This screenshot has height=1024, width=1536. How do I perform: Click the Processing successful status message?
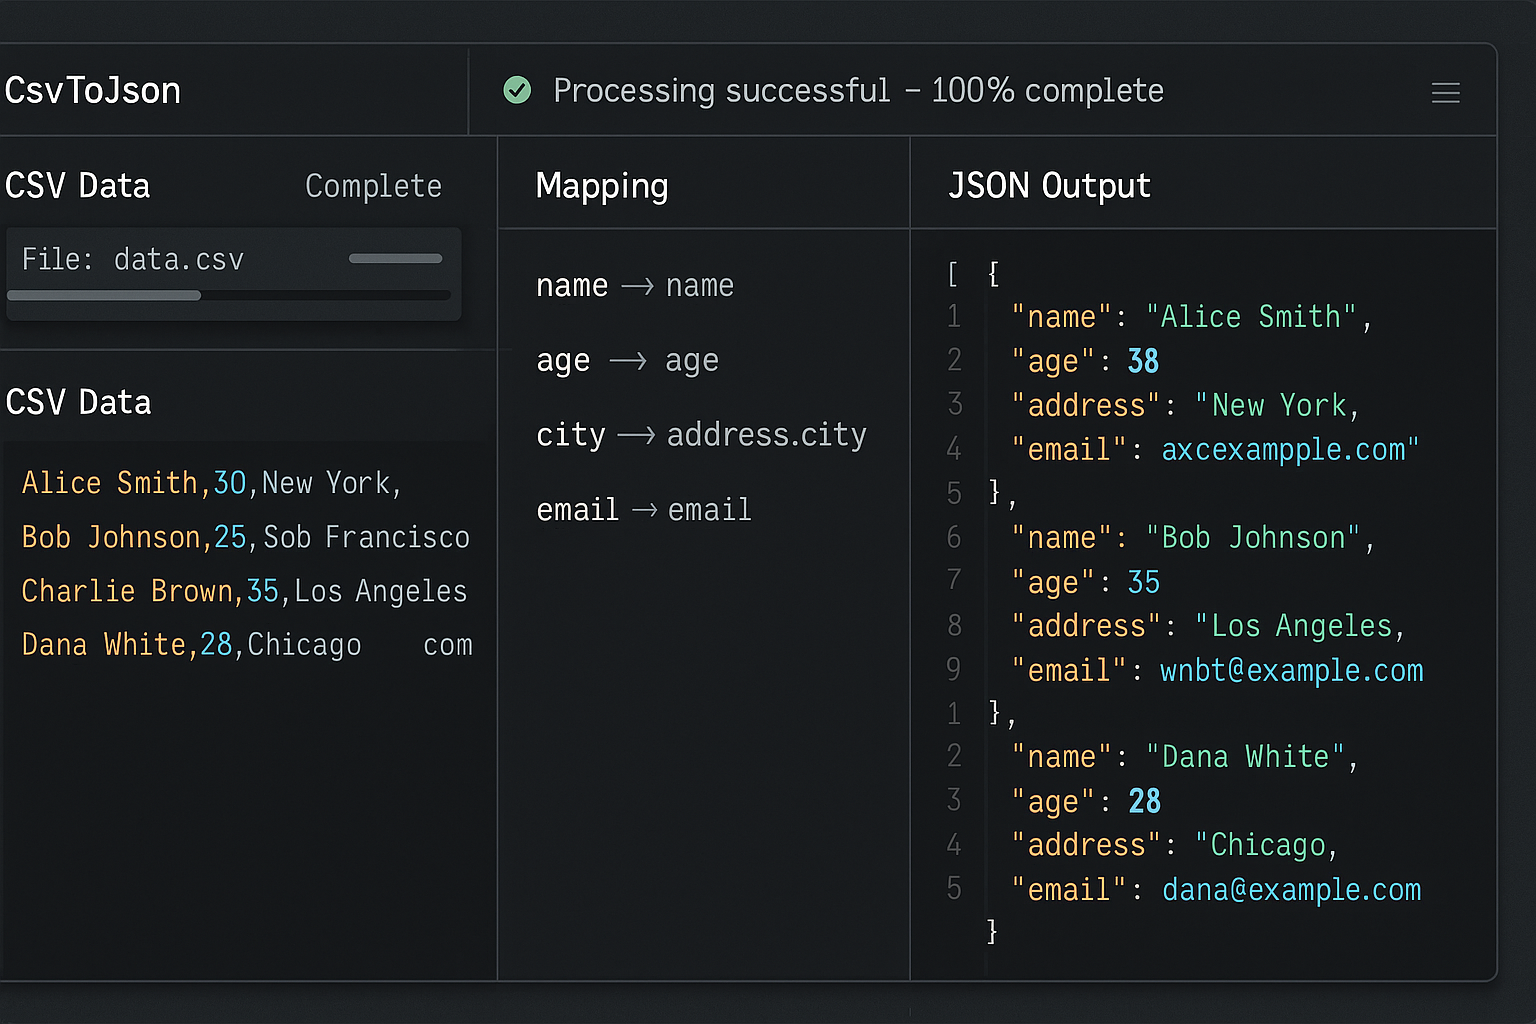(x=860, y=90)
